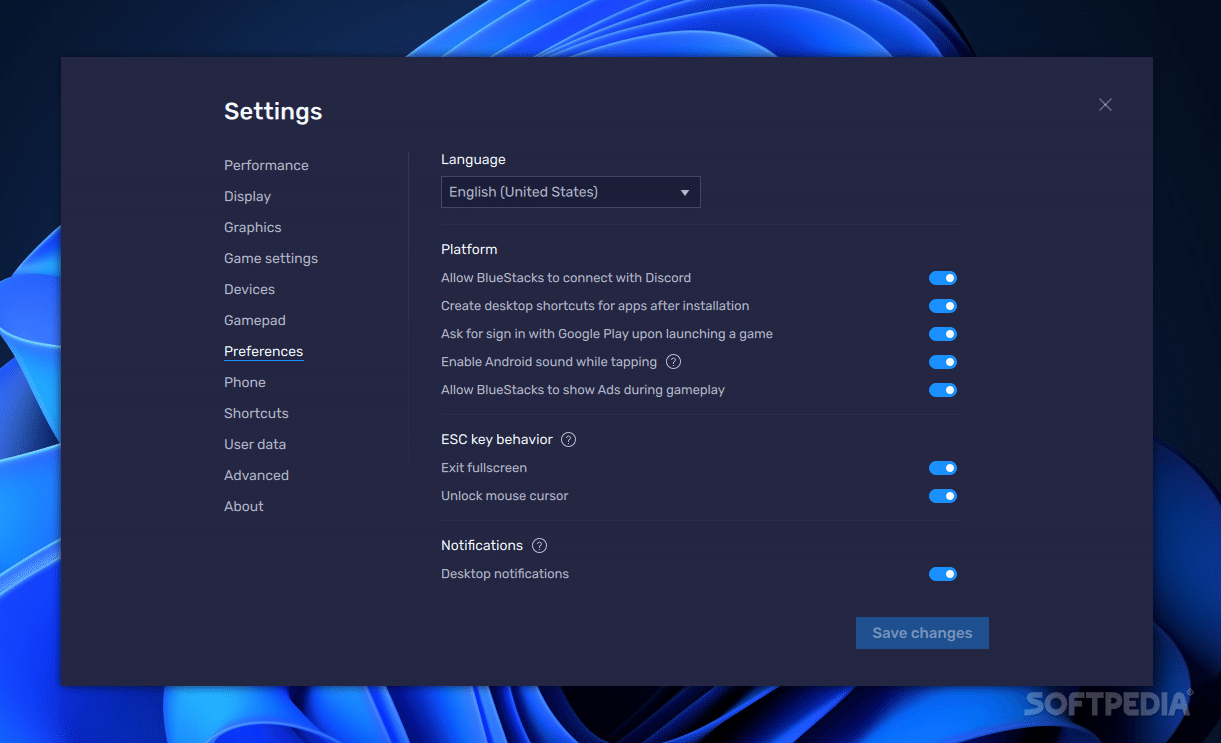
Task: Click the "Create desktop shortcuts for apps after installation" text
Action: coord(595,306)
